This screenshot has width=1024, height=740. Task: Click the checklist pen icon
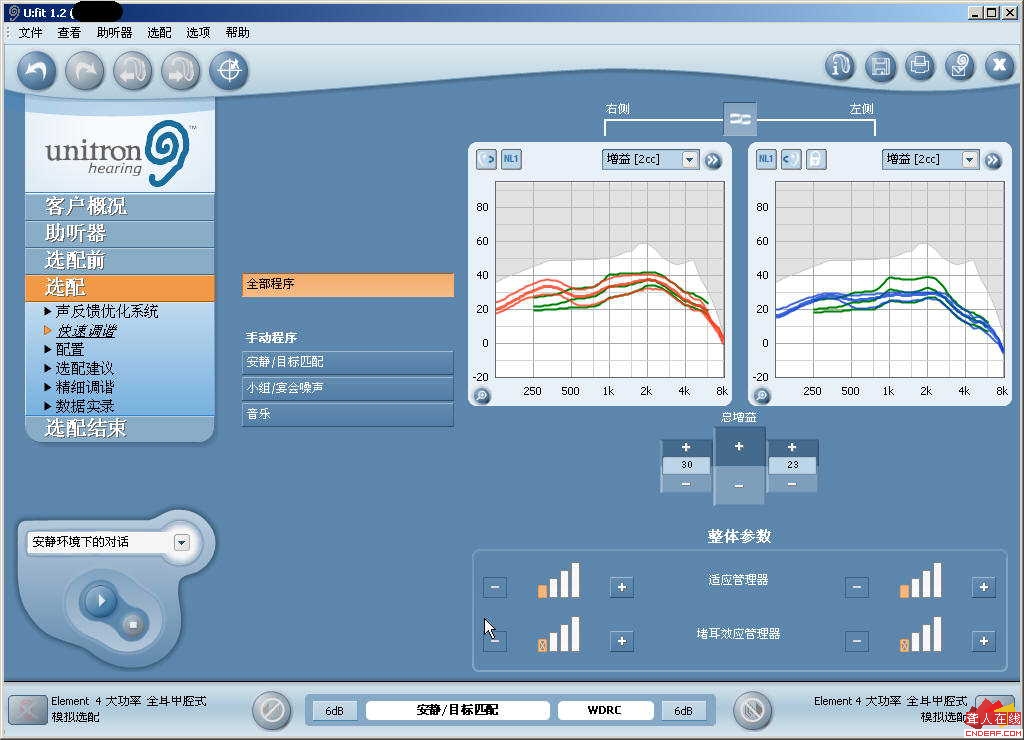pyautogui.click(x=959, y=66)
